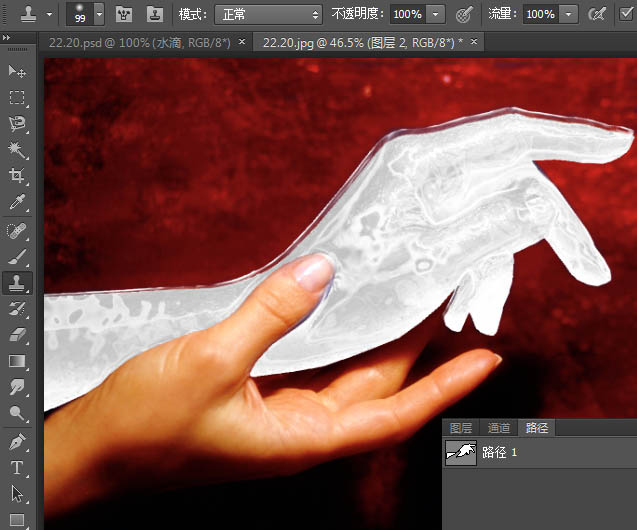This screenshot has width=637, height=530.
Task: Select the Crop tool
Action: click(x=17, y=175)
